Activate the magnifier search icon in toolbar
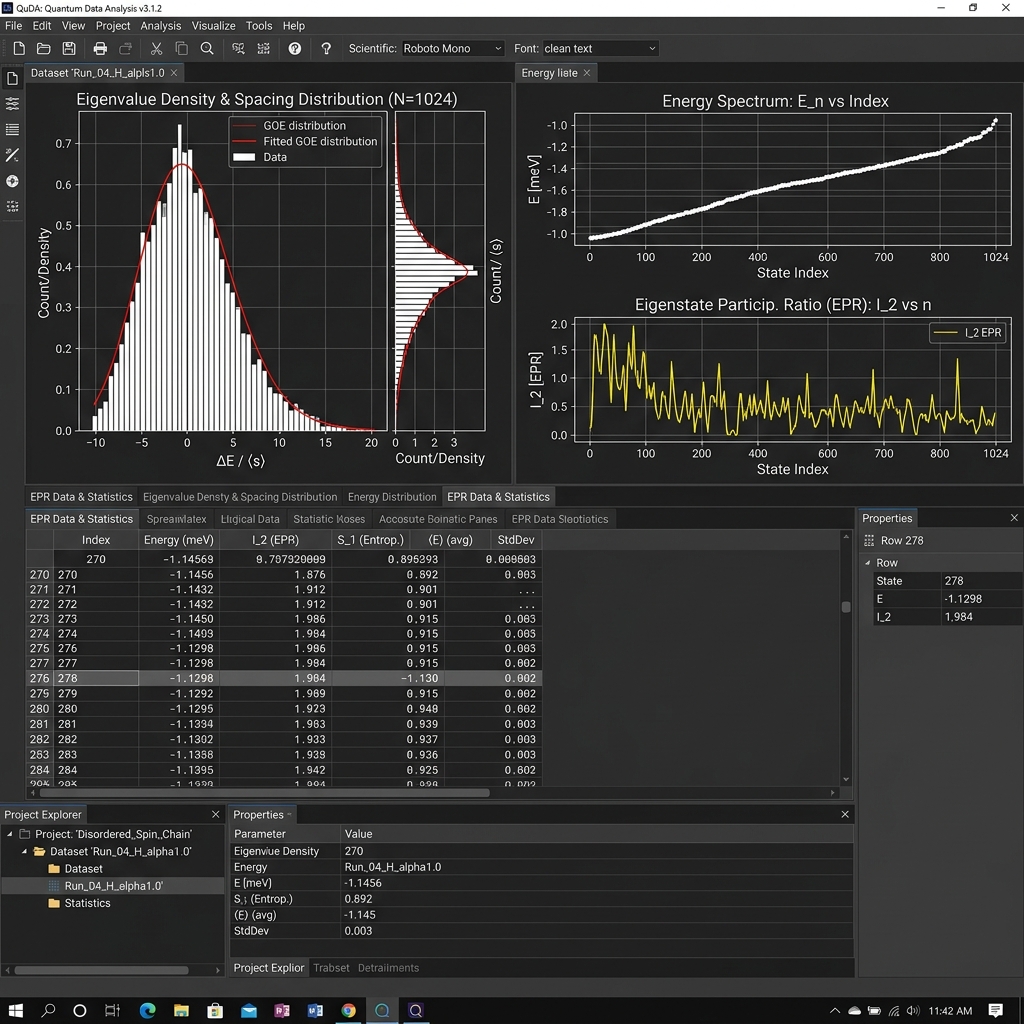 point(207,48)
